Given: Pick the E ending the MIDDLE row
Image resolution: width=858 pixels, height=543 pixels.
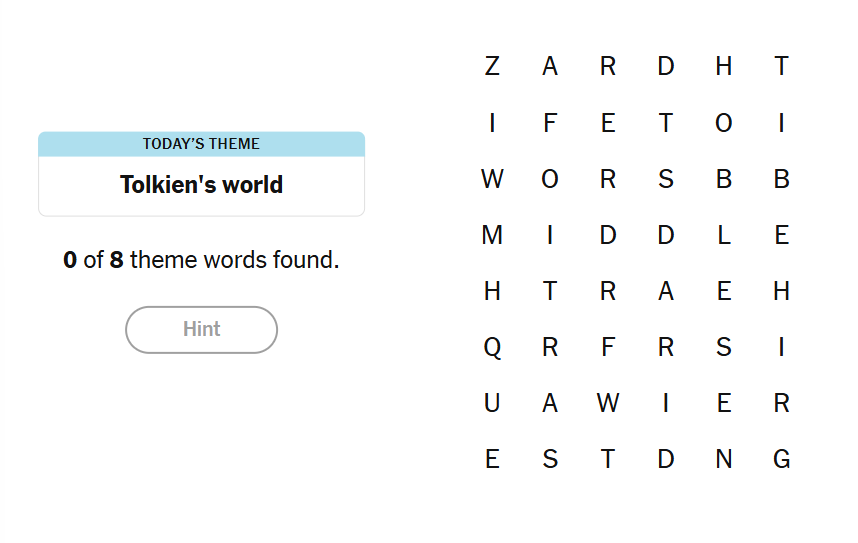Looking at the screenshot, I should click(782, 235).
